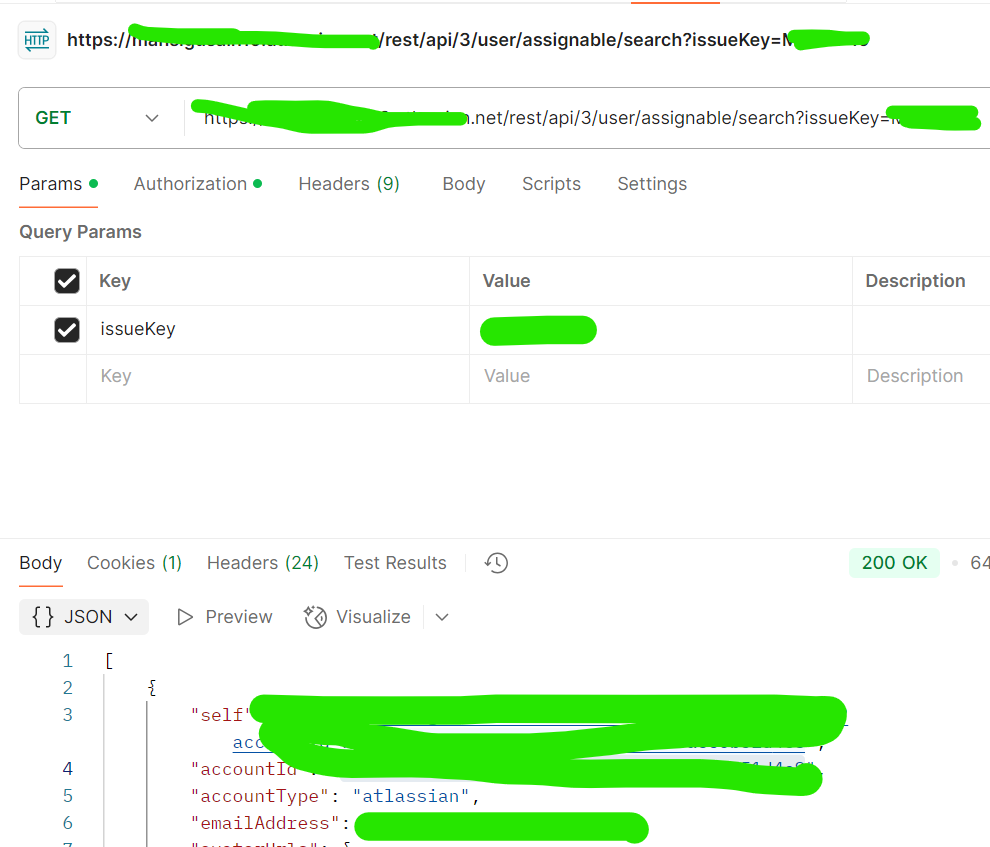
Task: Open the GET method dropdown
Action: (x=152, y=117)
